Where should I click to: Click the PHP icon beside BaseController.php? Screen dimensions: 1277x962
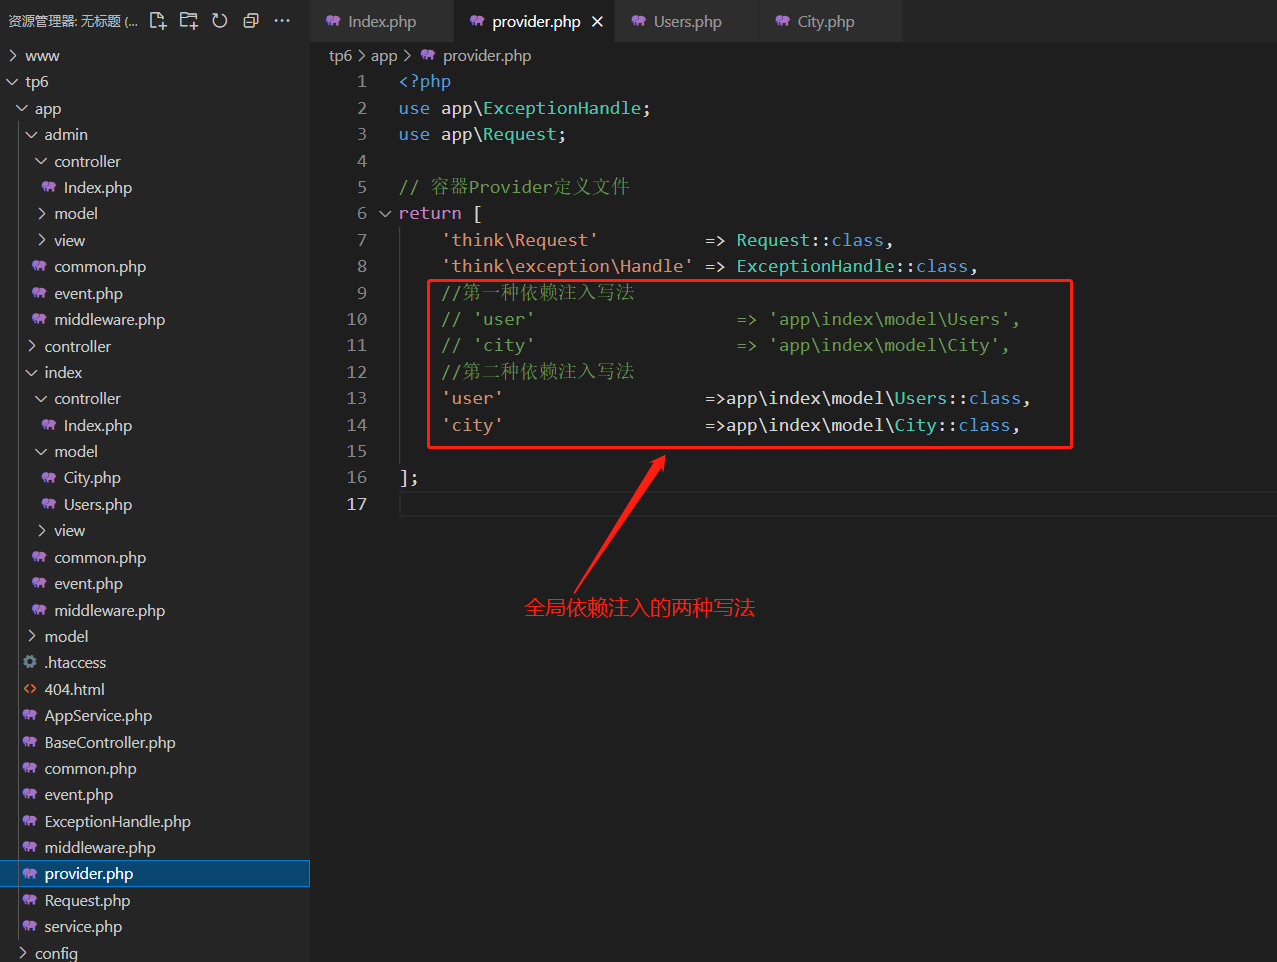click(x=30, y=742)
